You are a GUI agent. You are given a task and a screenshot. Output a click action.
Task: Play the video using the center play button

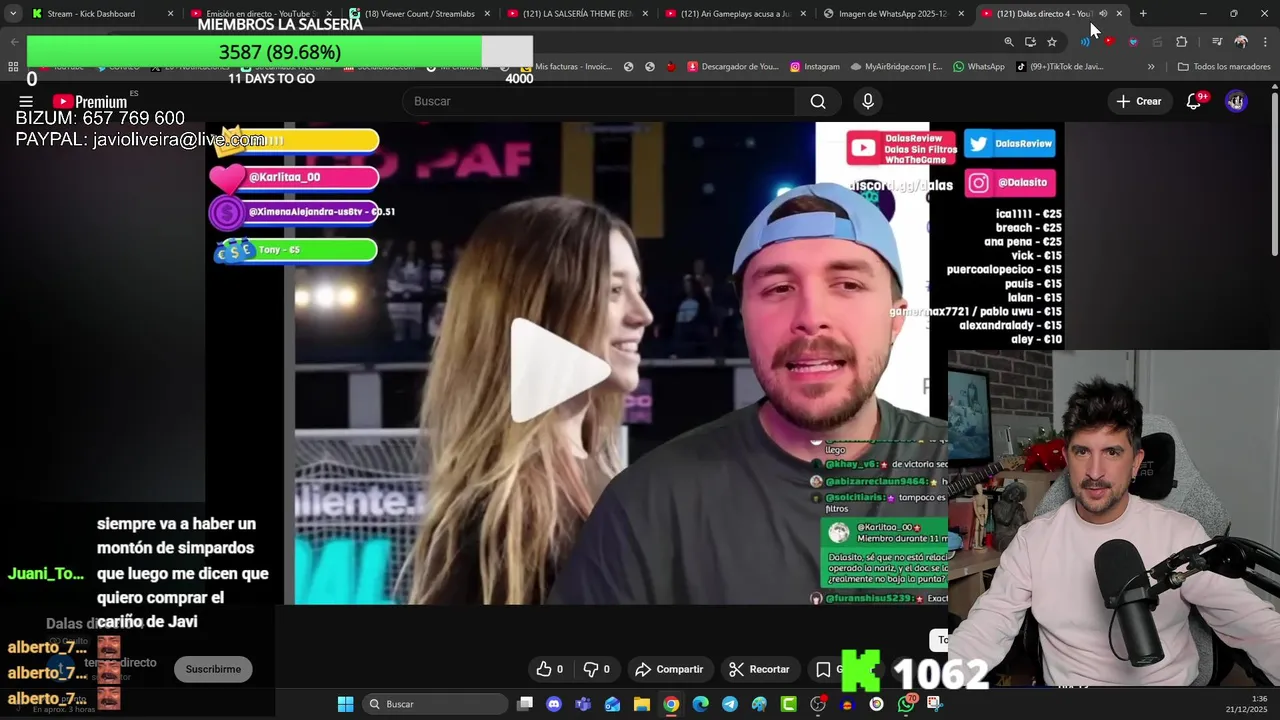pyautogui.click(x=560, y=371)
